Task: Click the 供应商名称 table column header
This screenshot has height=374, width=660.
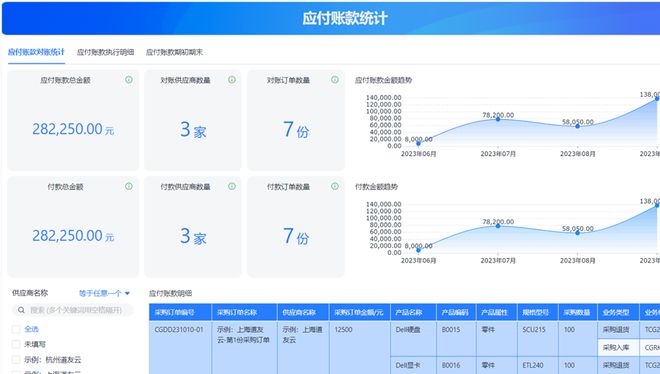Action: tap(303, 313)
